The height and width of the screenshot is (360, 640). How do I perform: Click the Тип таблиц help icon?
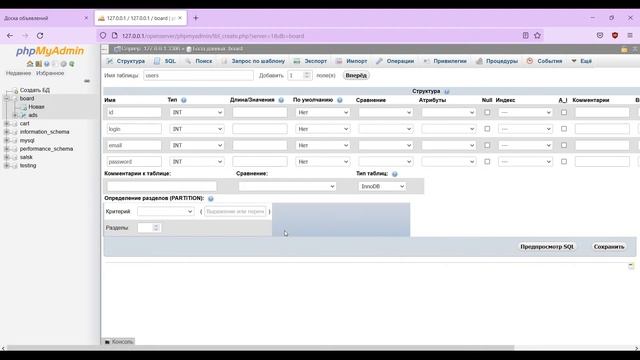click(x=395, y=174)
